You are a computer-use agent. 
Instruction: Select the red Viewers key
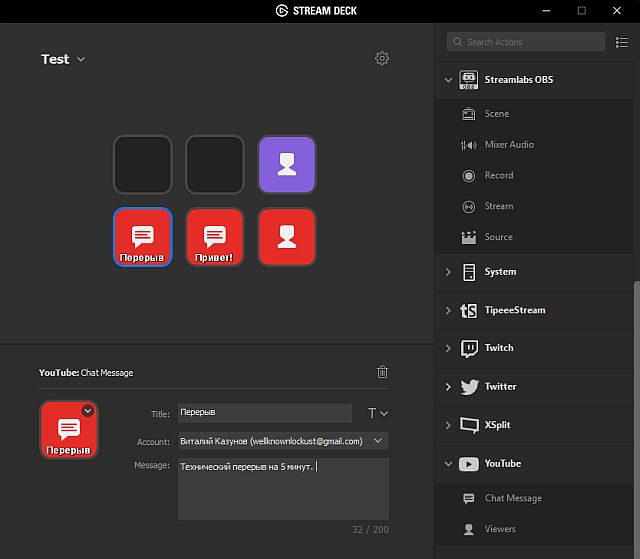[x=287, y=237]
